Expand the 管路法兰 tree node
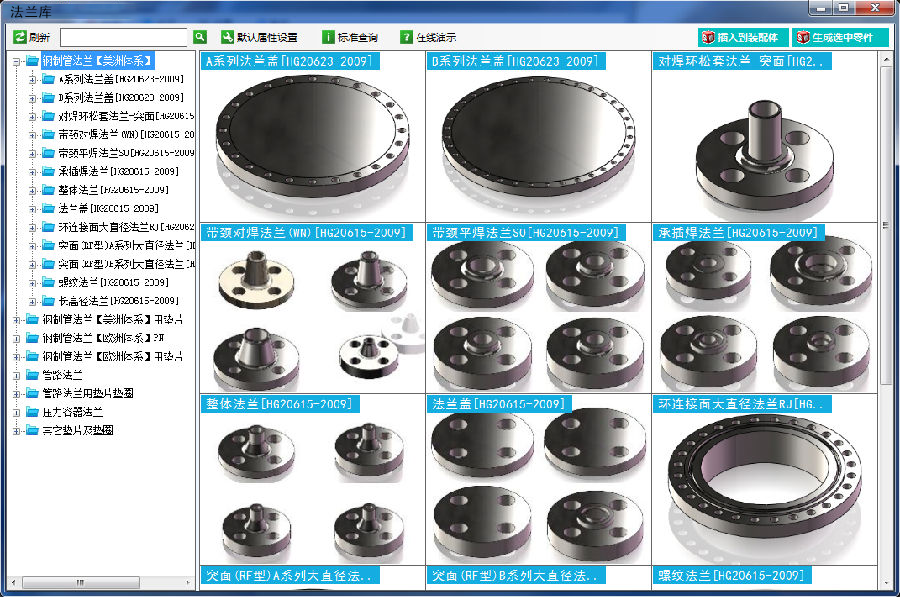 coord(17,375)
